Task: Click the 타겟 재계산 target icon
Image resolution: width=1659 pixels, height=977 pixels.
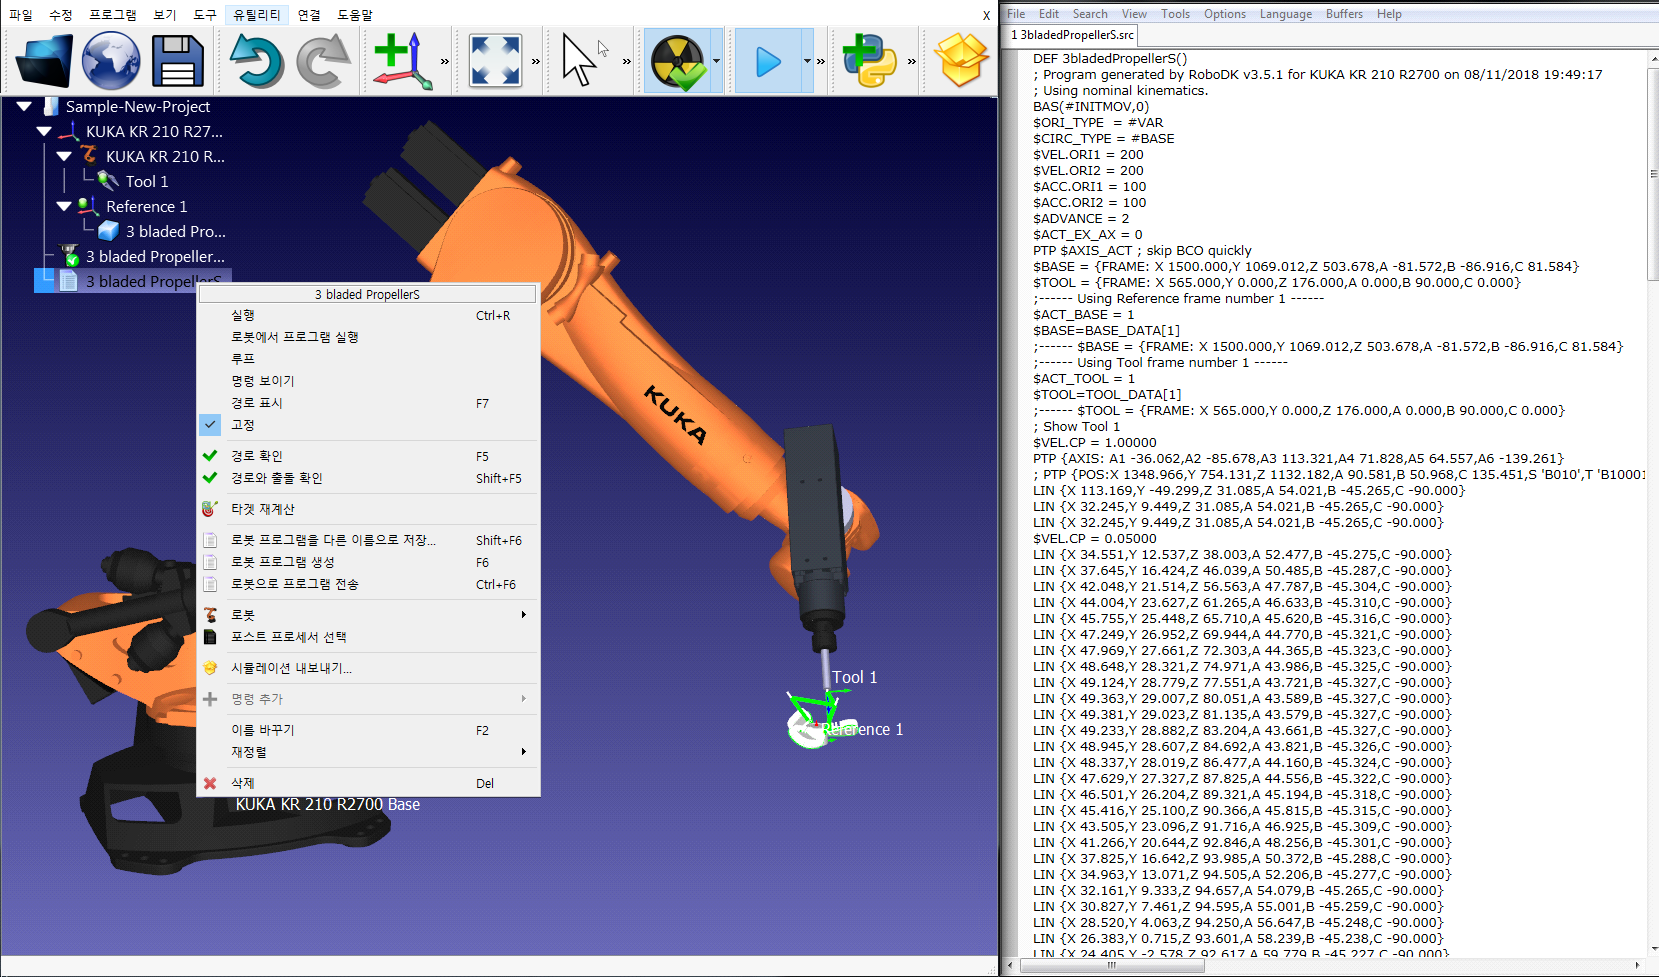Action: point(210,509)
